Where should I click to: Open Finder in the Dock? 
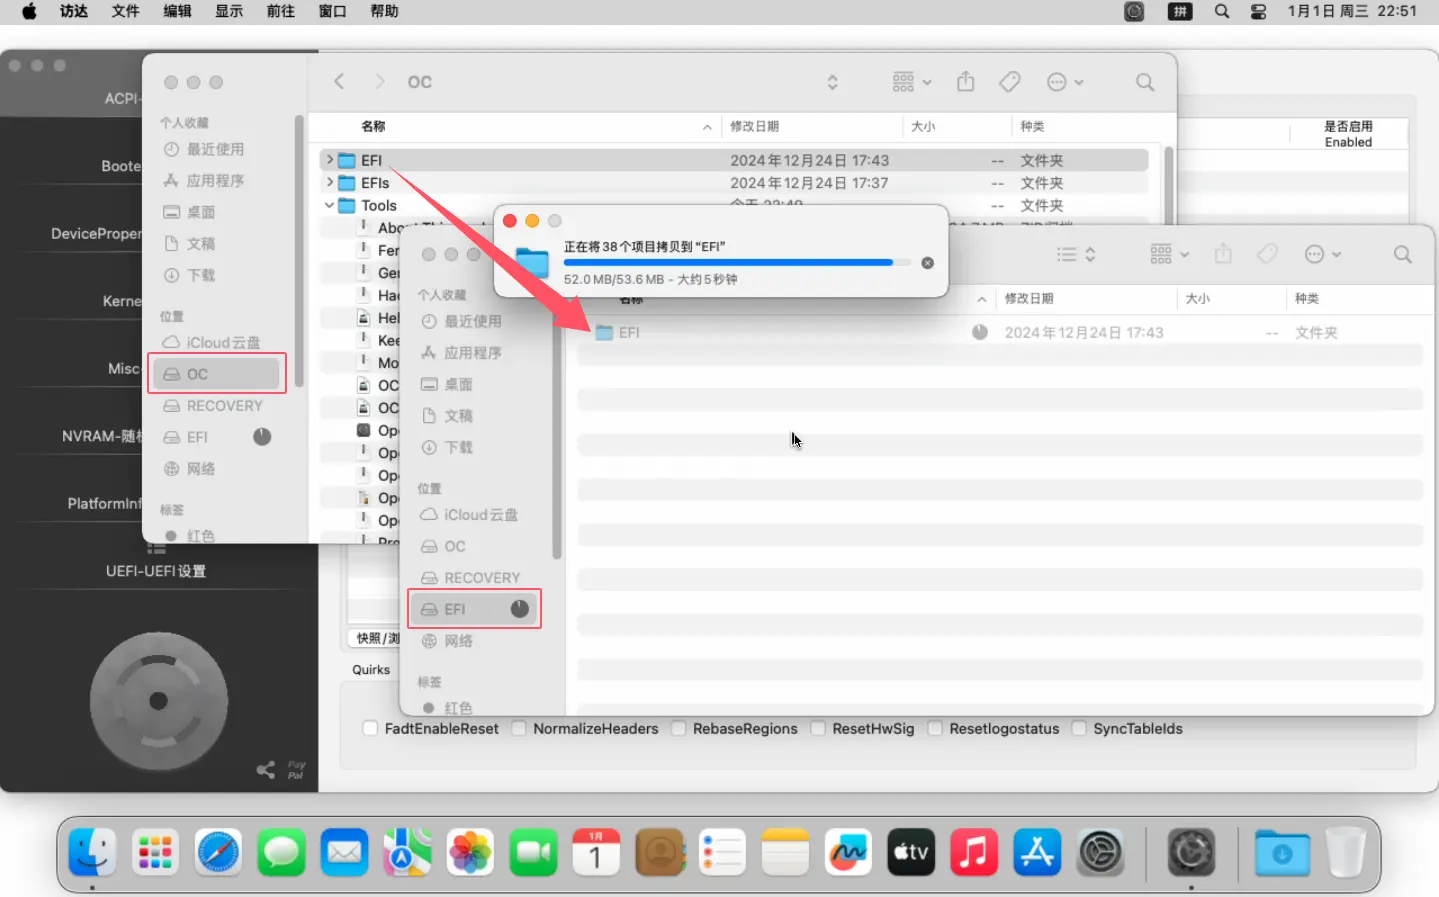[x=92, y=853]
